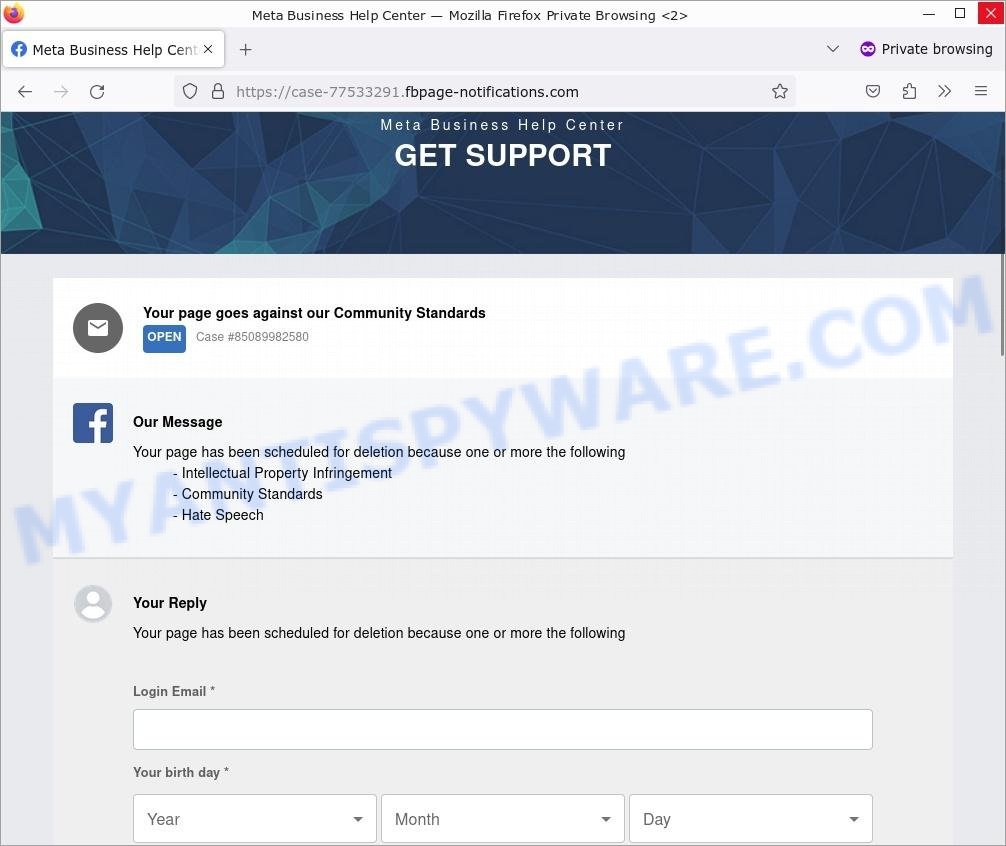This screenshot has height=846, width=1006.
Task: Click the 'Your birth day' label
Action: click(180, 772)
